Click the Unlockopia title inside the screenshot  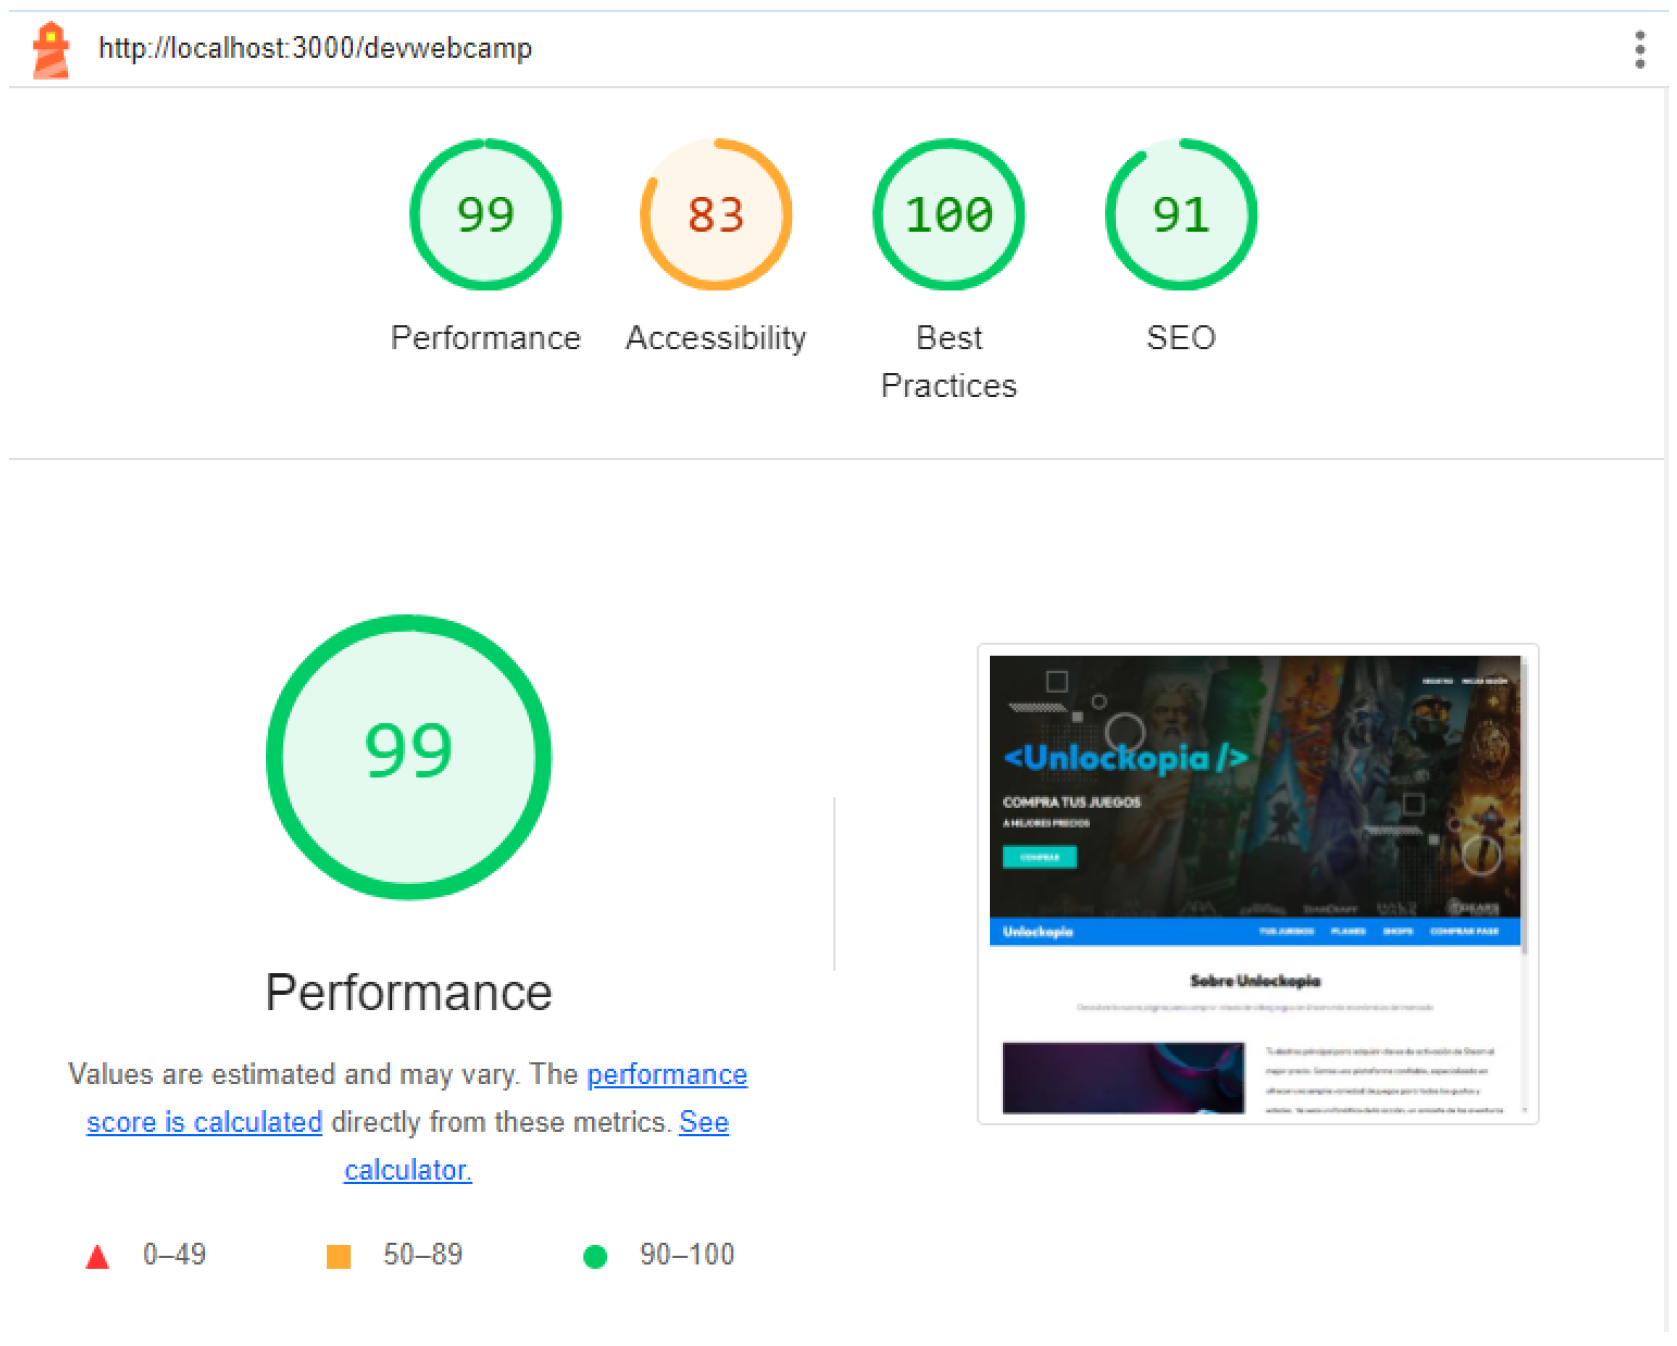click(x=1125, y=758)
